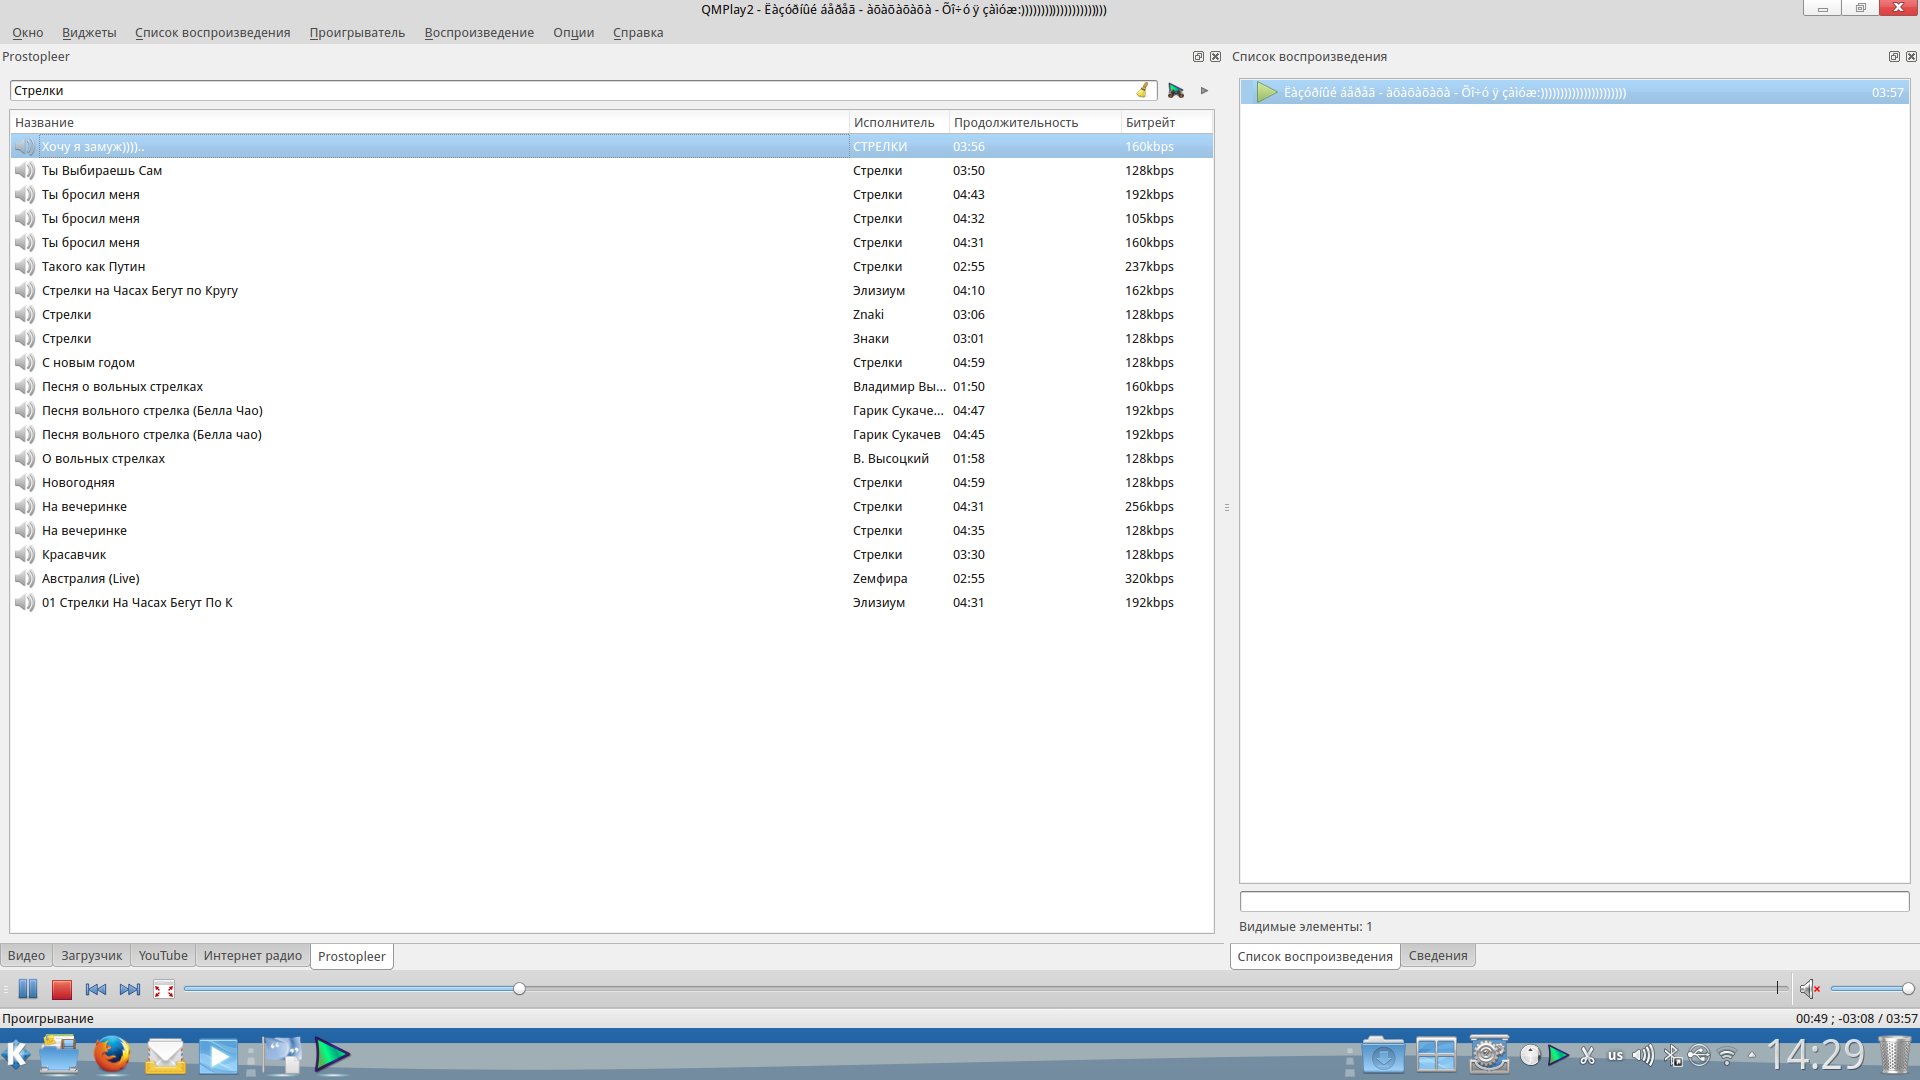Viewport: 1920px width, 1080px height.
Task: Skip to next track
Action: 130,989
